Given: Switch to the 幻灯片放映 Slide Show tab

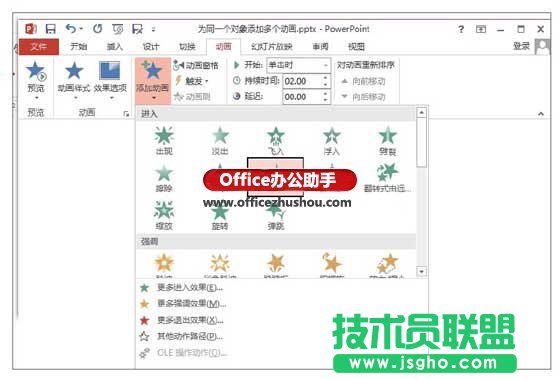Looking at the screenshot, I should pos(271,46).
